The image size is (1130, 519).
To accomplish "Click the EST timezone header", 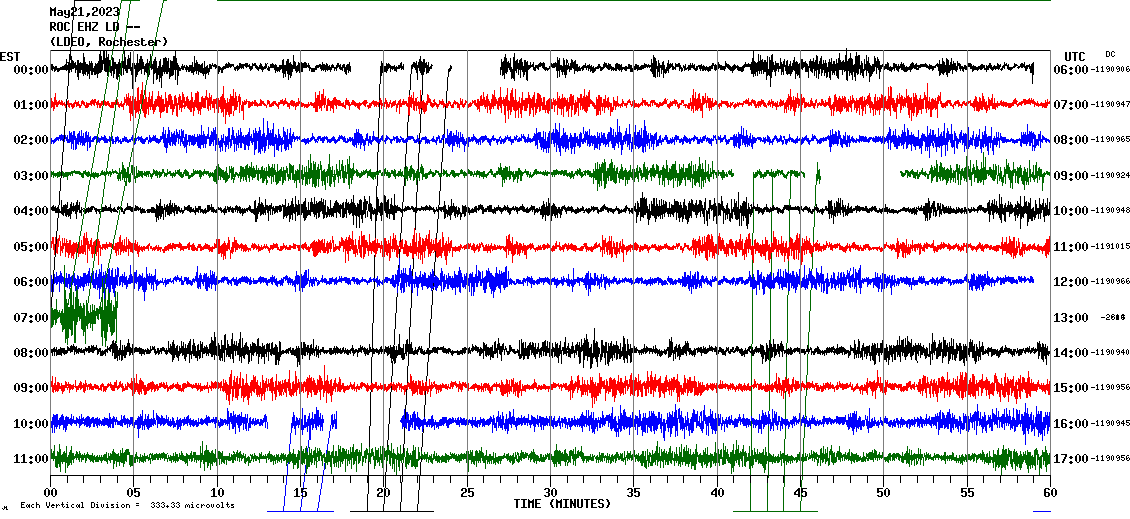I will pos(10,56).
